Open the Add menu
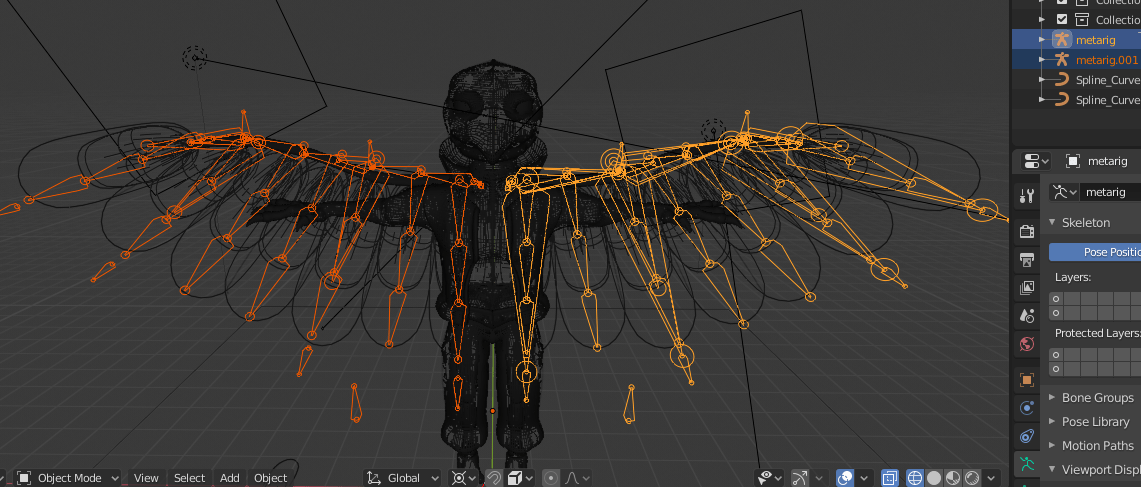Viewport: 1141px width, 487px height. click(x=230, y=478)
